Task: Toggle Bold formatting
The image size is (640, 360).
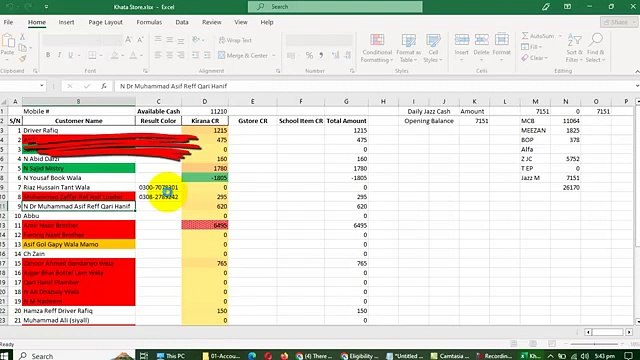Action: (x=48, y=55)
